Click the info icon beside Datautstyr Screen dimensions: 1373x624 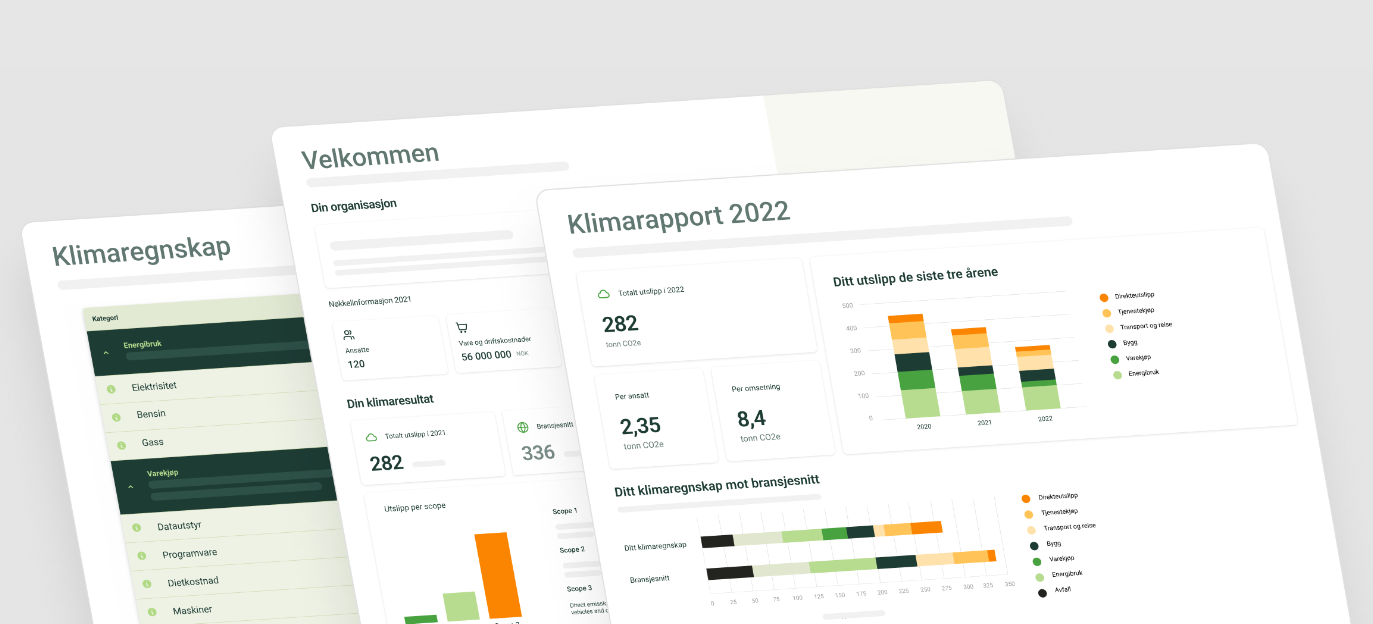[137, 527]
